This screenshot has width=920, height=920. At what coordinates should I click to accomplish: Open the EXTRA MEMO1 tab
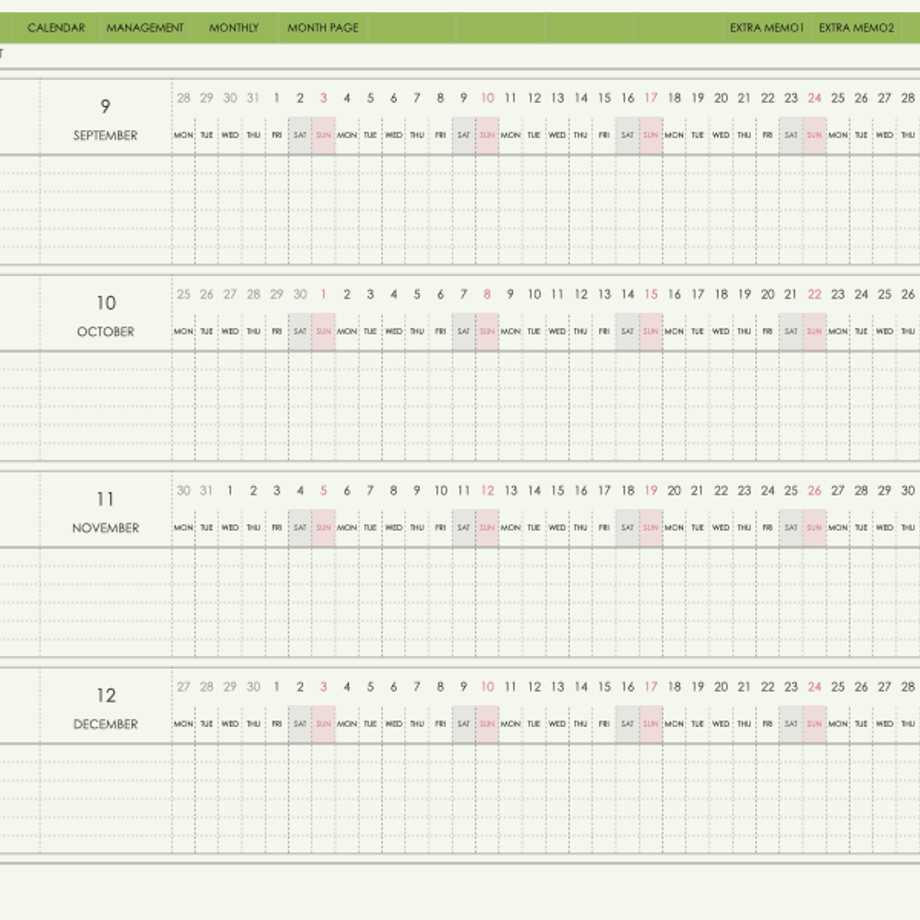[766, 28]
